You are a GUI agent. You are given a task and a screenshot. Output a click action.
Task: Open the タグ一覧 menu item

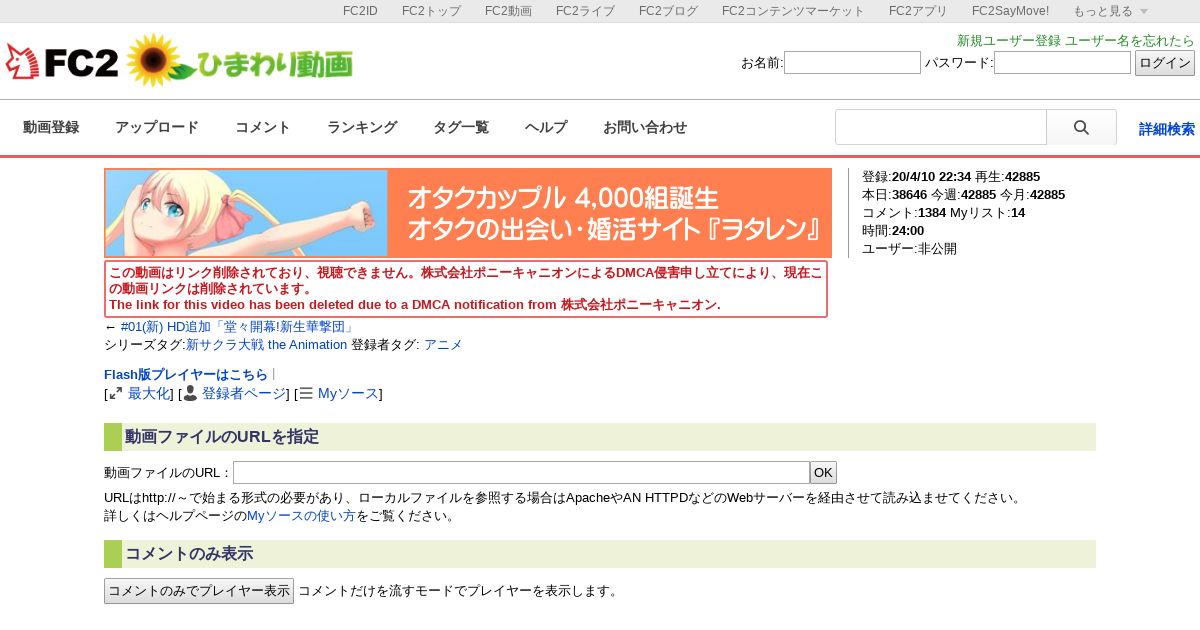pos(461,127)
